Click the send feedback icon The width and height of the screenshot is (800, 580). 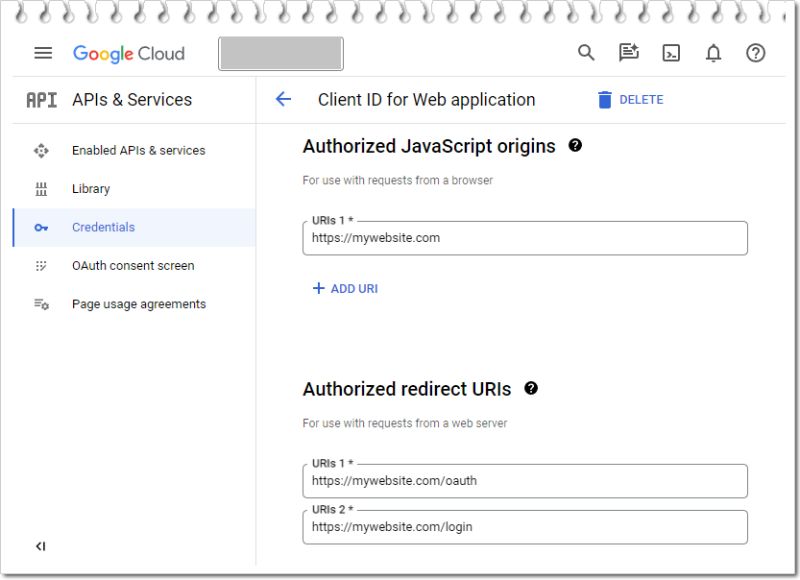click(628, 53)
